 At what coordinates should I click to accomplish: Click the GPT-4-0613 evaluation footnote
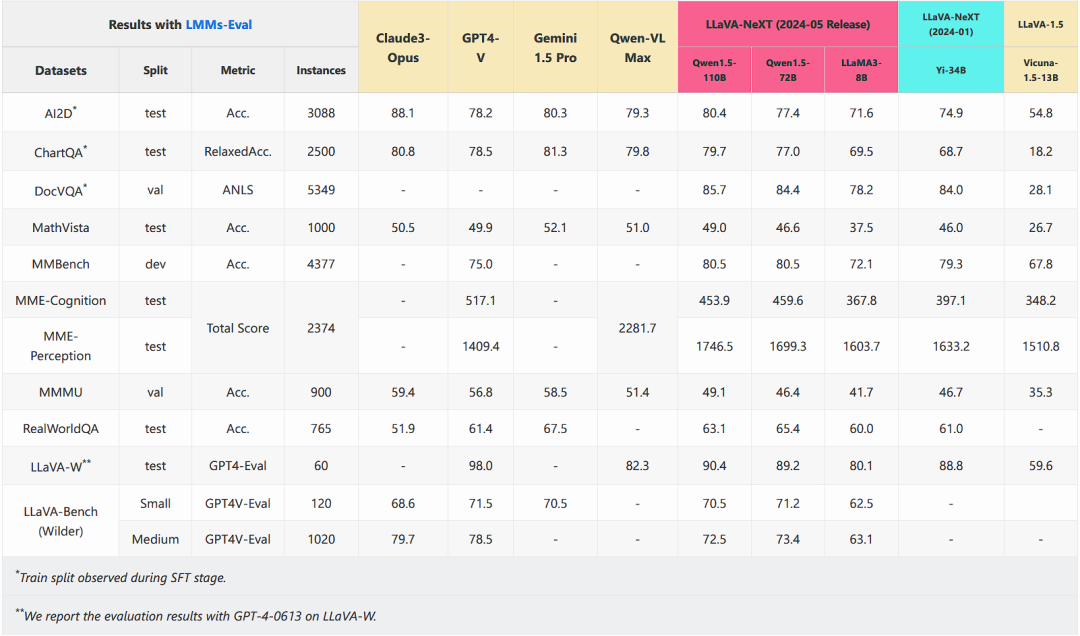[196, 615]
